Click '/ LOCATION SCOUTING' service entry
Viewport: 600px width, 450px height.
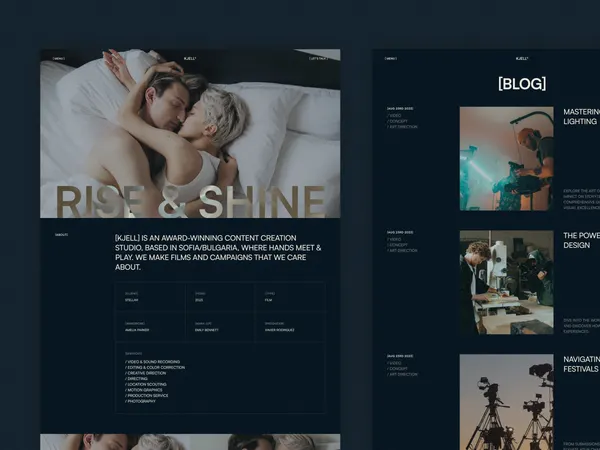(x=146, y=384)
